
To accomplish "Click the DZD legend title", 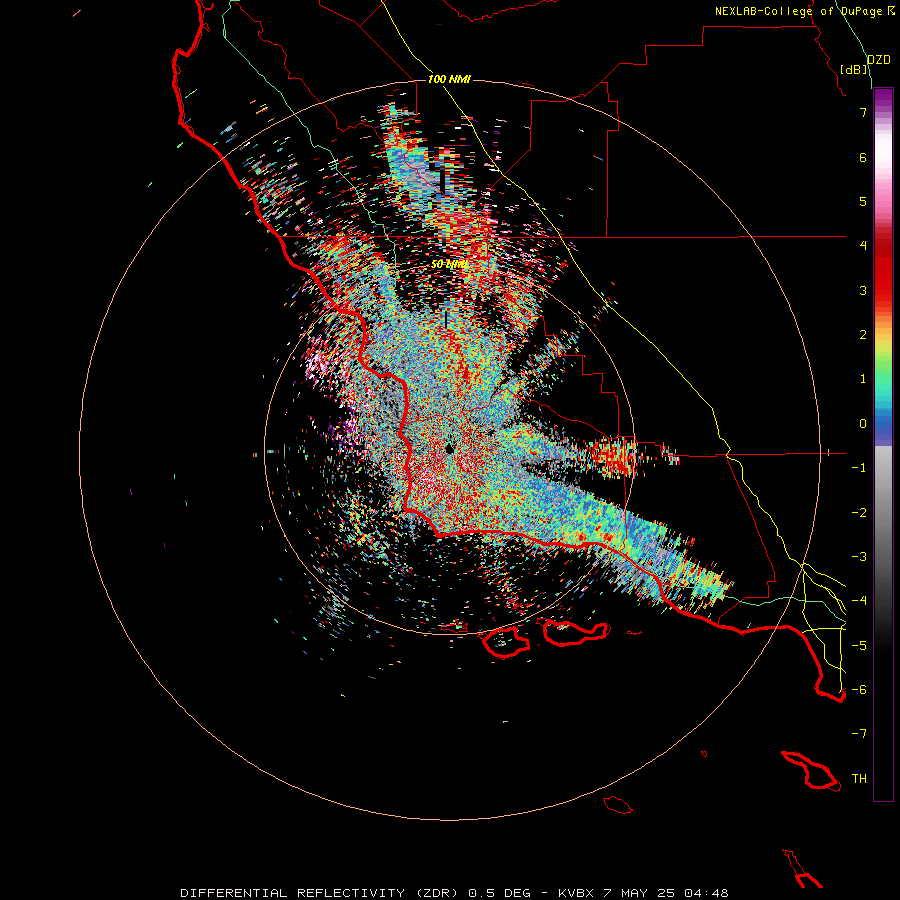I will [x=879, y=60].
